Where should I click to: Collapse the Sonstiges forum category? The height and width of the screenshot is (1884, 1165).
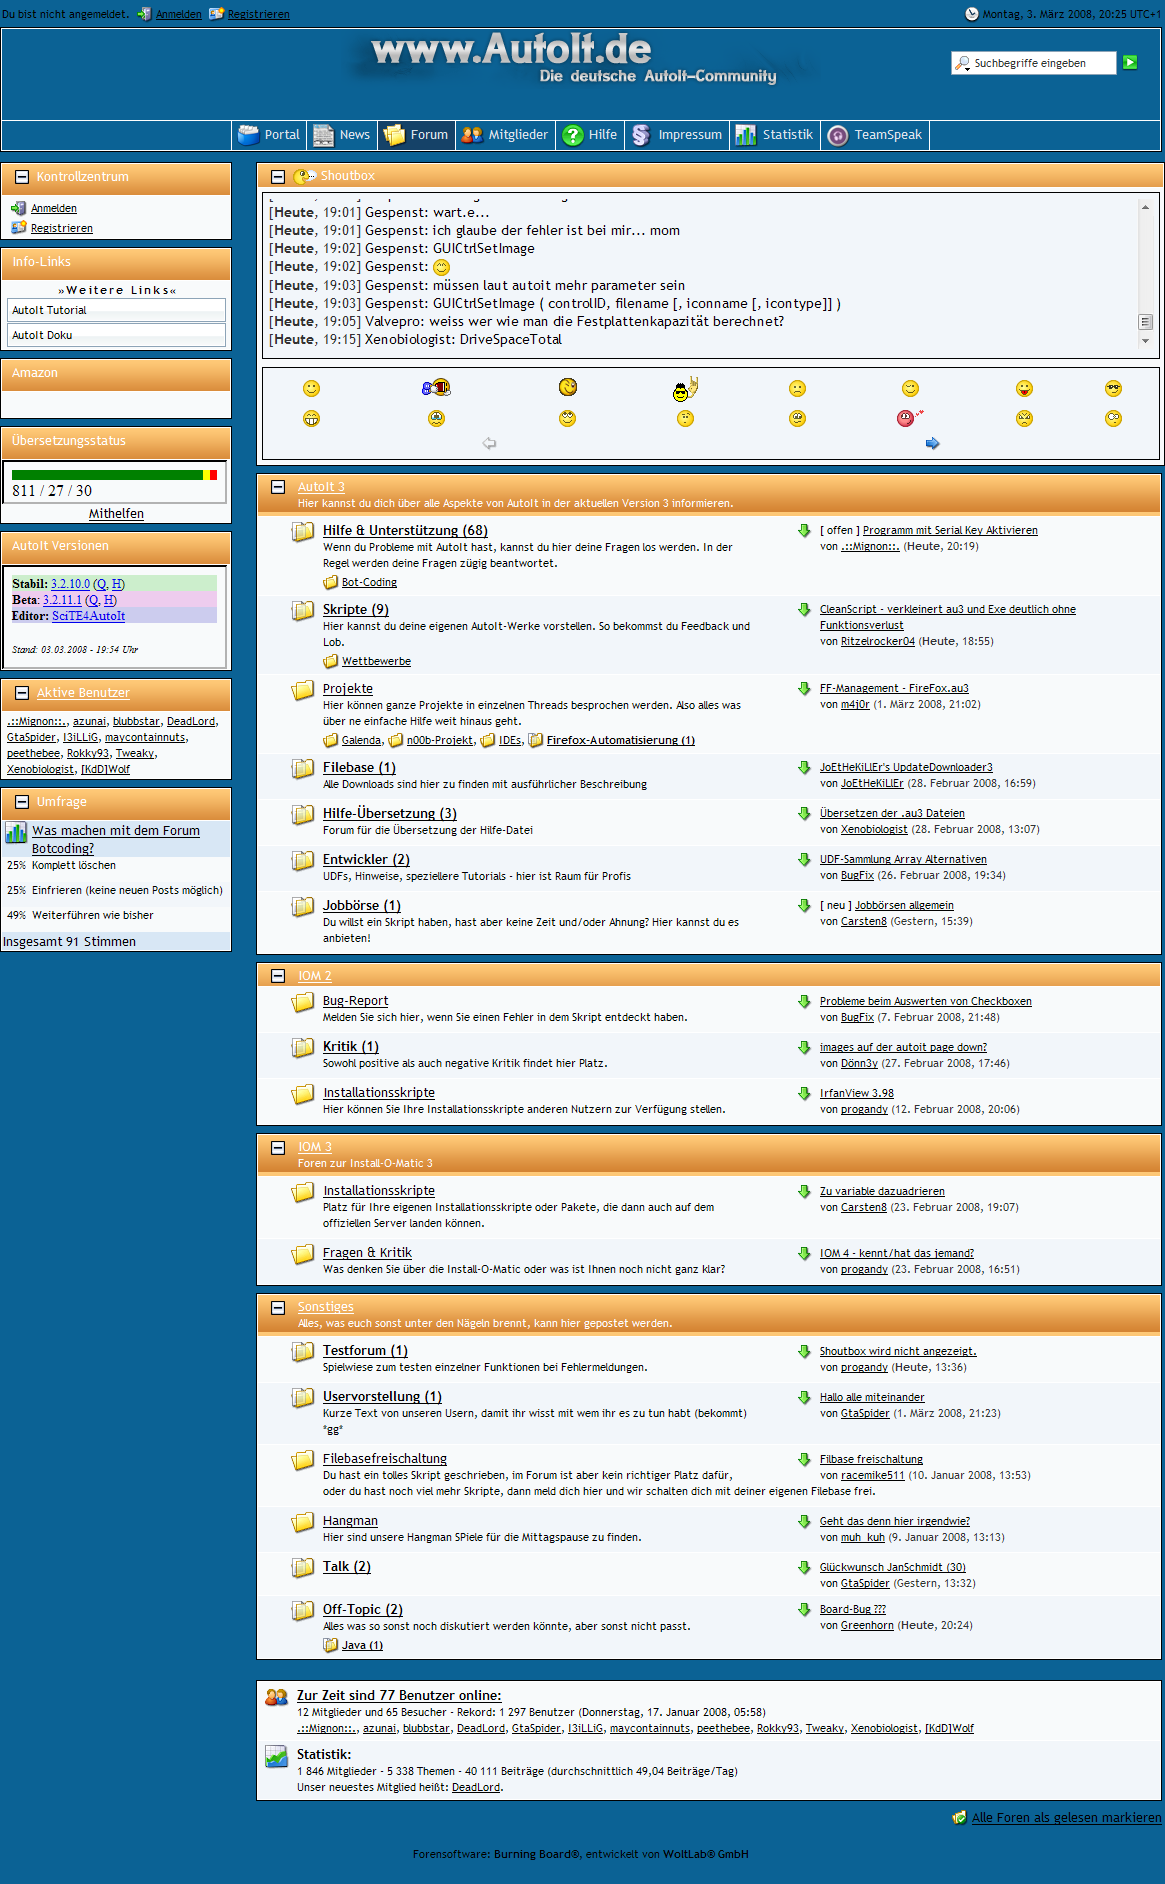[278, 1307]
